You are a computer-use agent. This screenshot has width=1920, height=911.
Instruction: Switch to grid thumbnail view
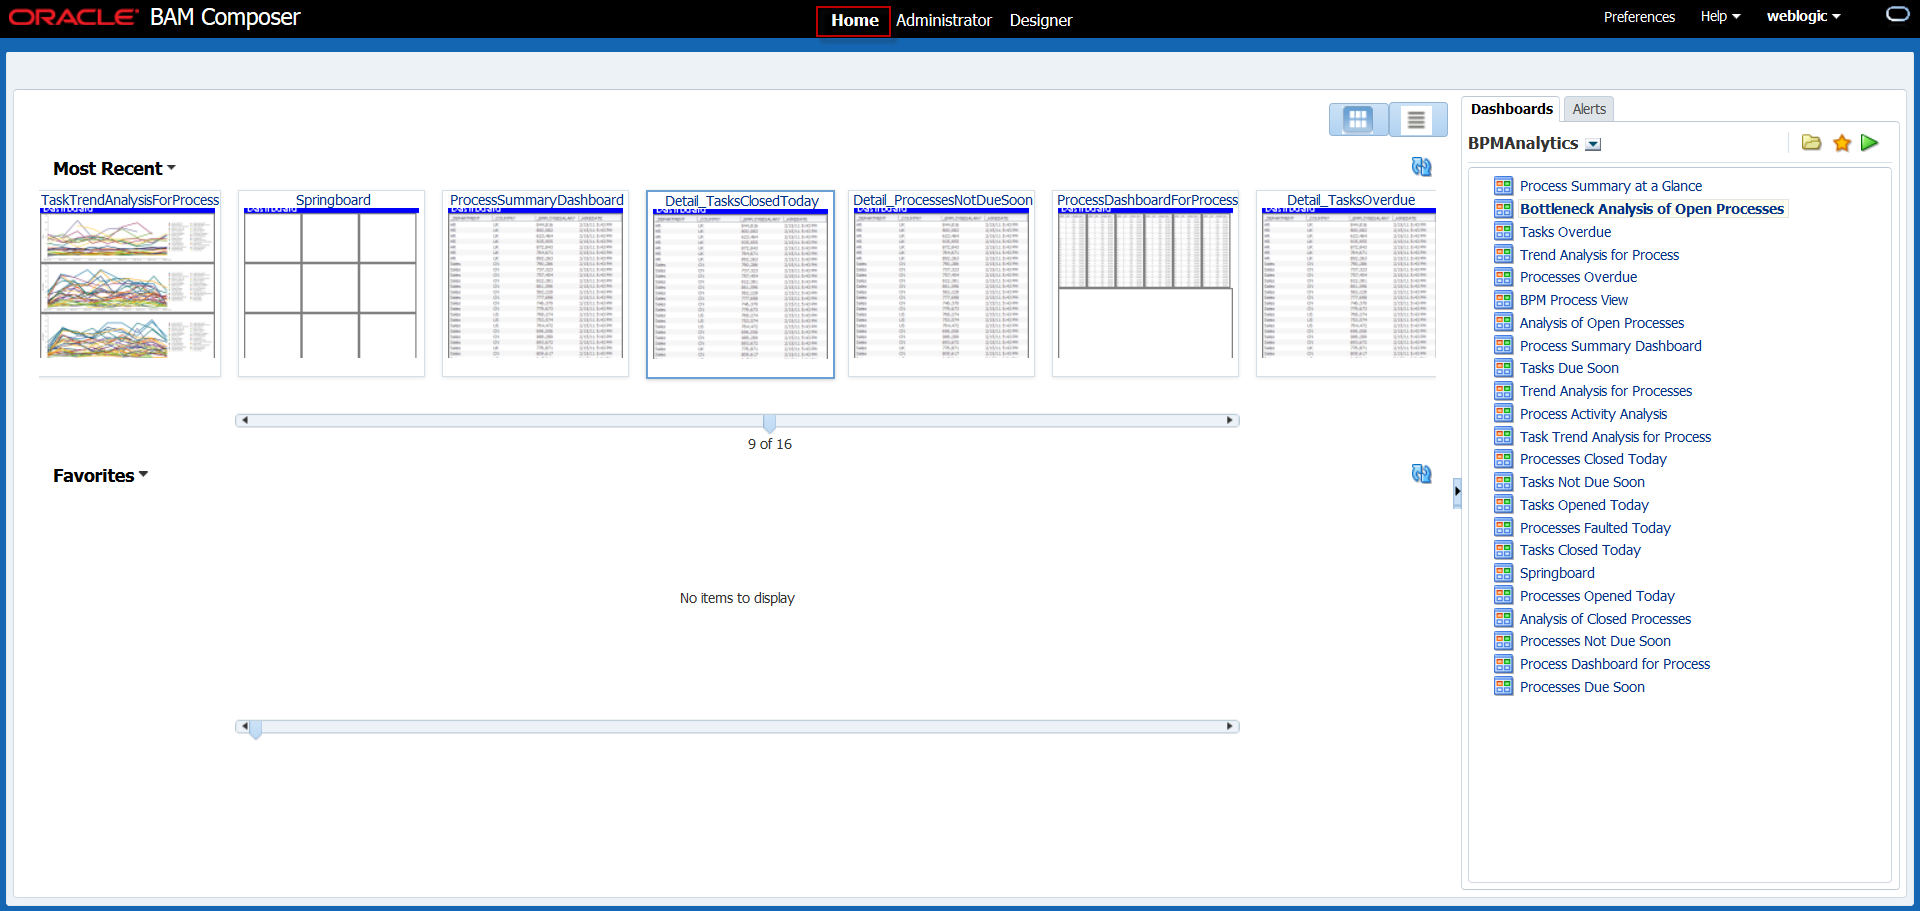pos(1358,120)
